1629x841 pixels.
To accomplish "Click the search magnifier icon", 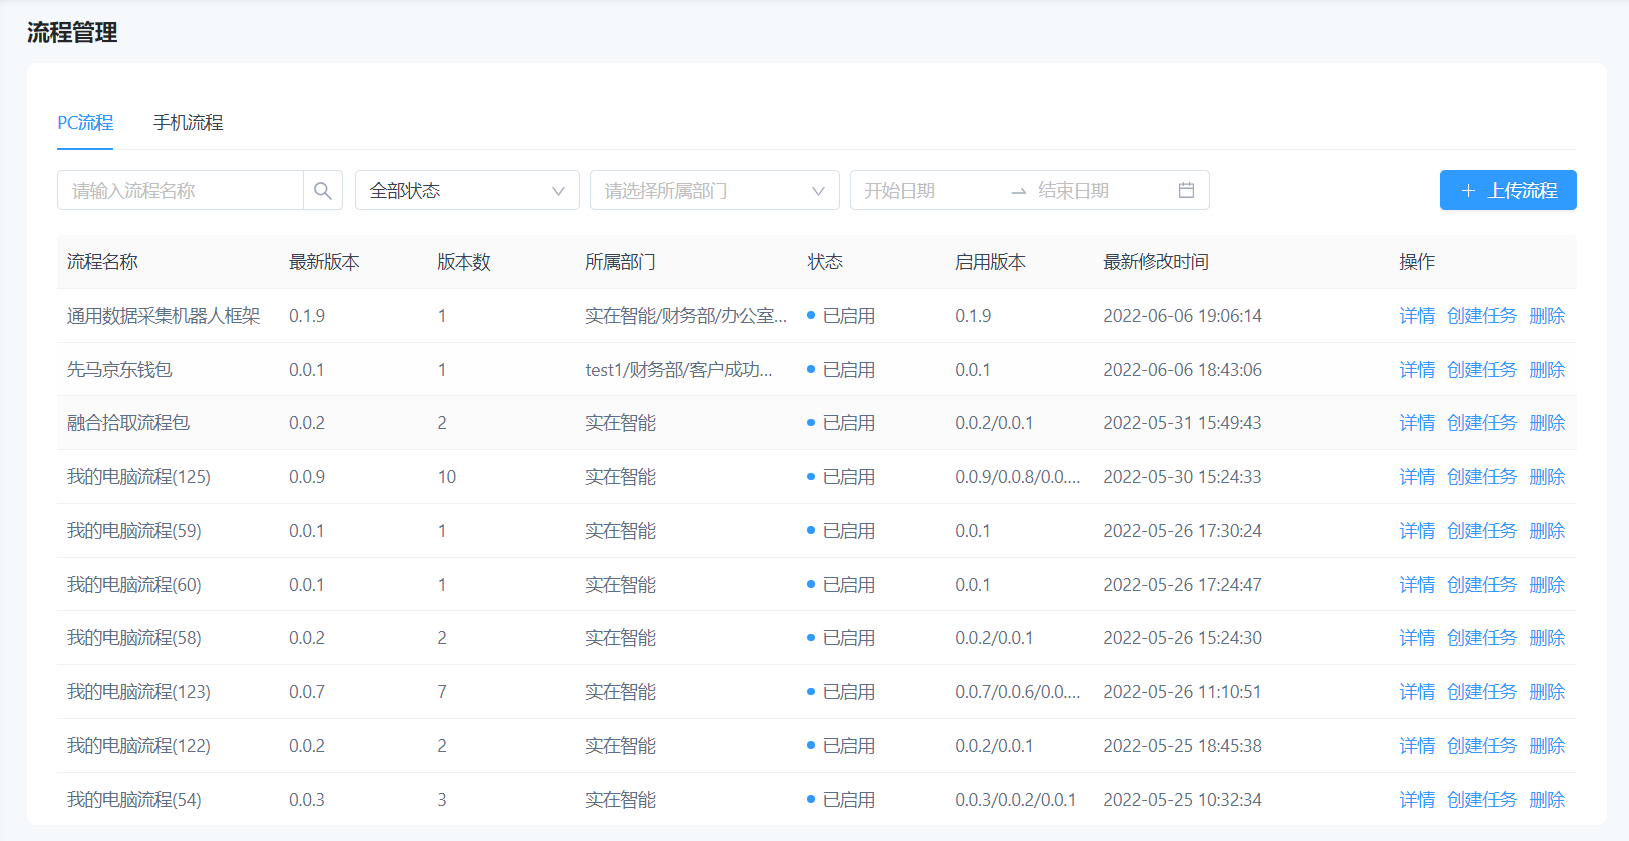I will pyautogui.click(x=322, y=190).
